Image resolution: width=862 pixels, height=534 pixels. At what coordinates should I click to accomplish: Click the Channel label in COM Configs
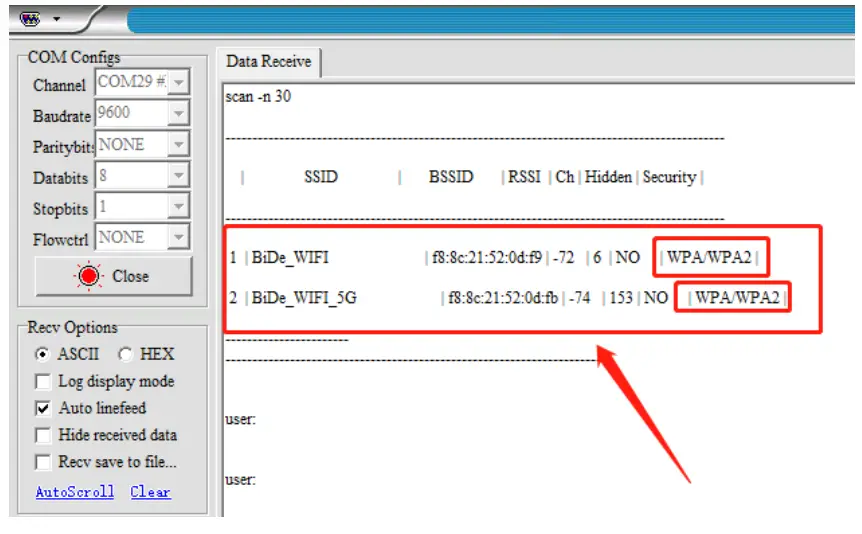(x=59, y=86)
